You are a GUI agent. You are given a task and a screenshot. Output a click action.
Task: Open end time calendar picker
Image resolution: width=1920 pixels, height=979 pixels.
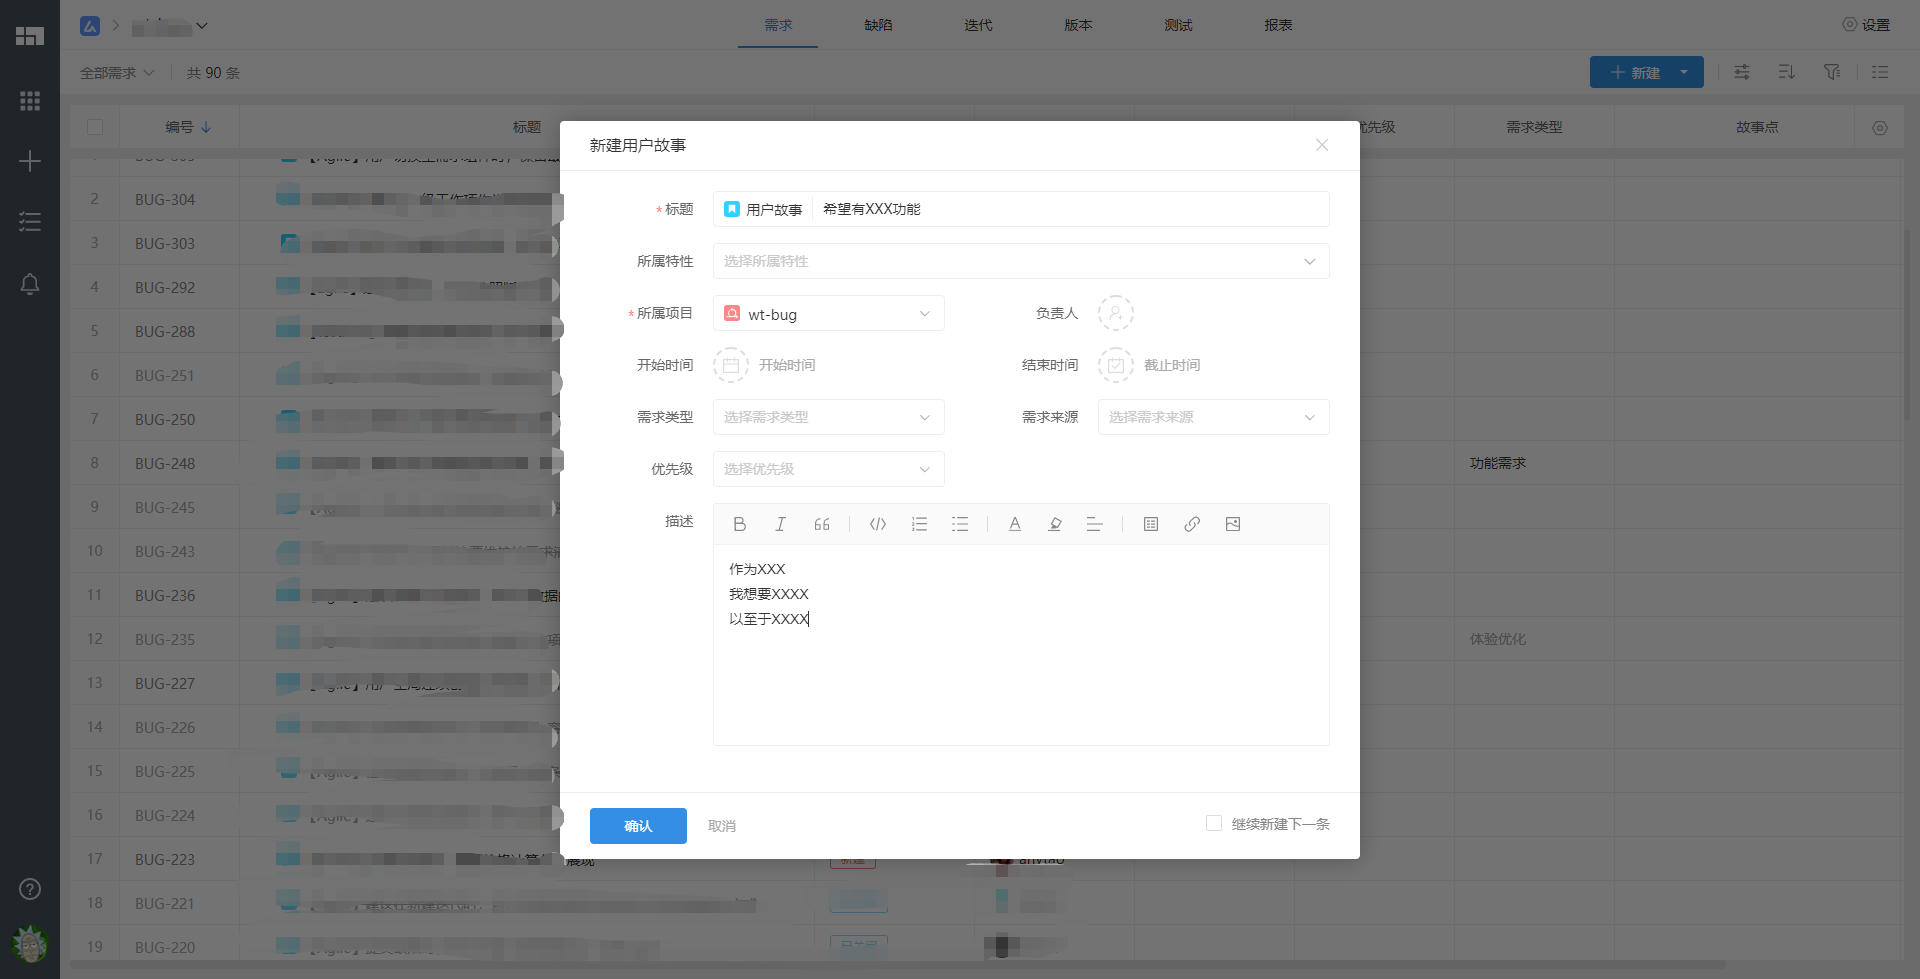point(1116,365)
